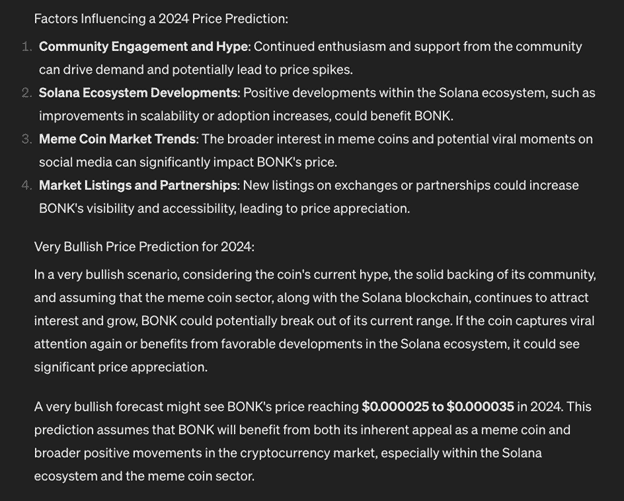Screen dimensions: 624x501
Task: Click list number 1 marker
Action: pyautogui.click(x=27, y=47)
